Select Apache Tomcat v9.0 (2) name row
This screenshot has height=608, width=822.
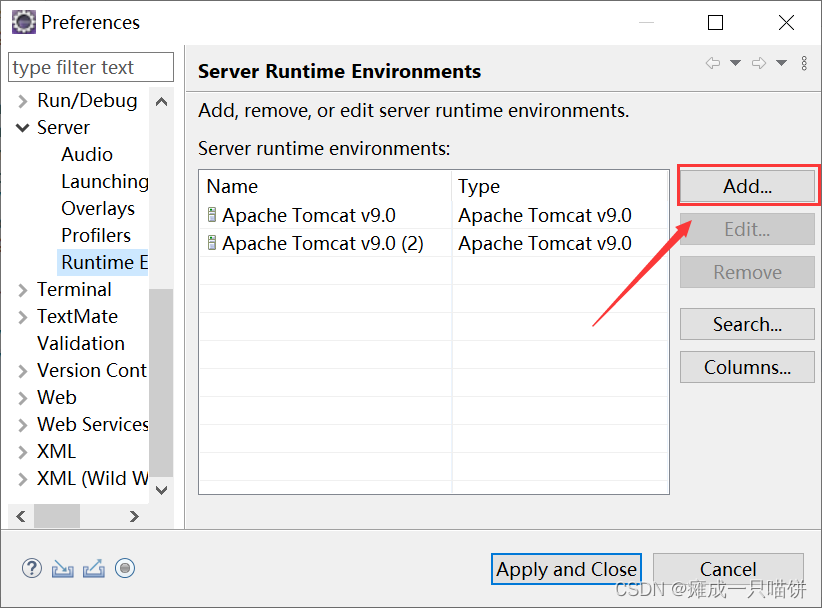325,243
